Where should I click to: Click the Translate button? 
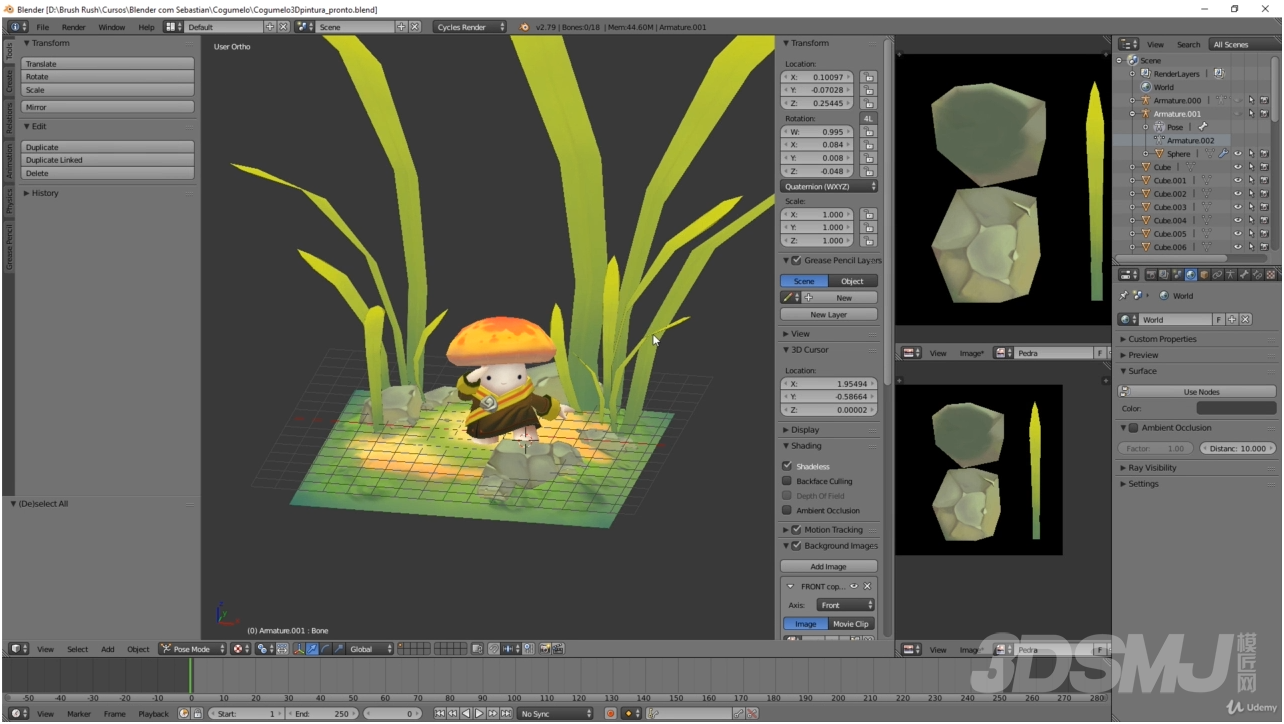(107, 63)
